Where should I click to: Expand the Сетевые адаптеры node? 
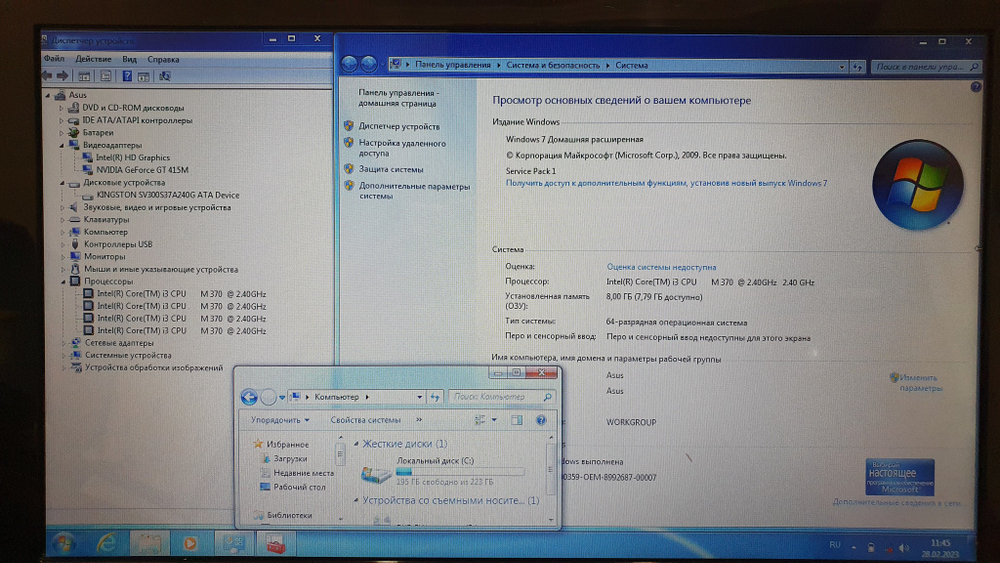click(x=64, y=343)
